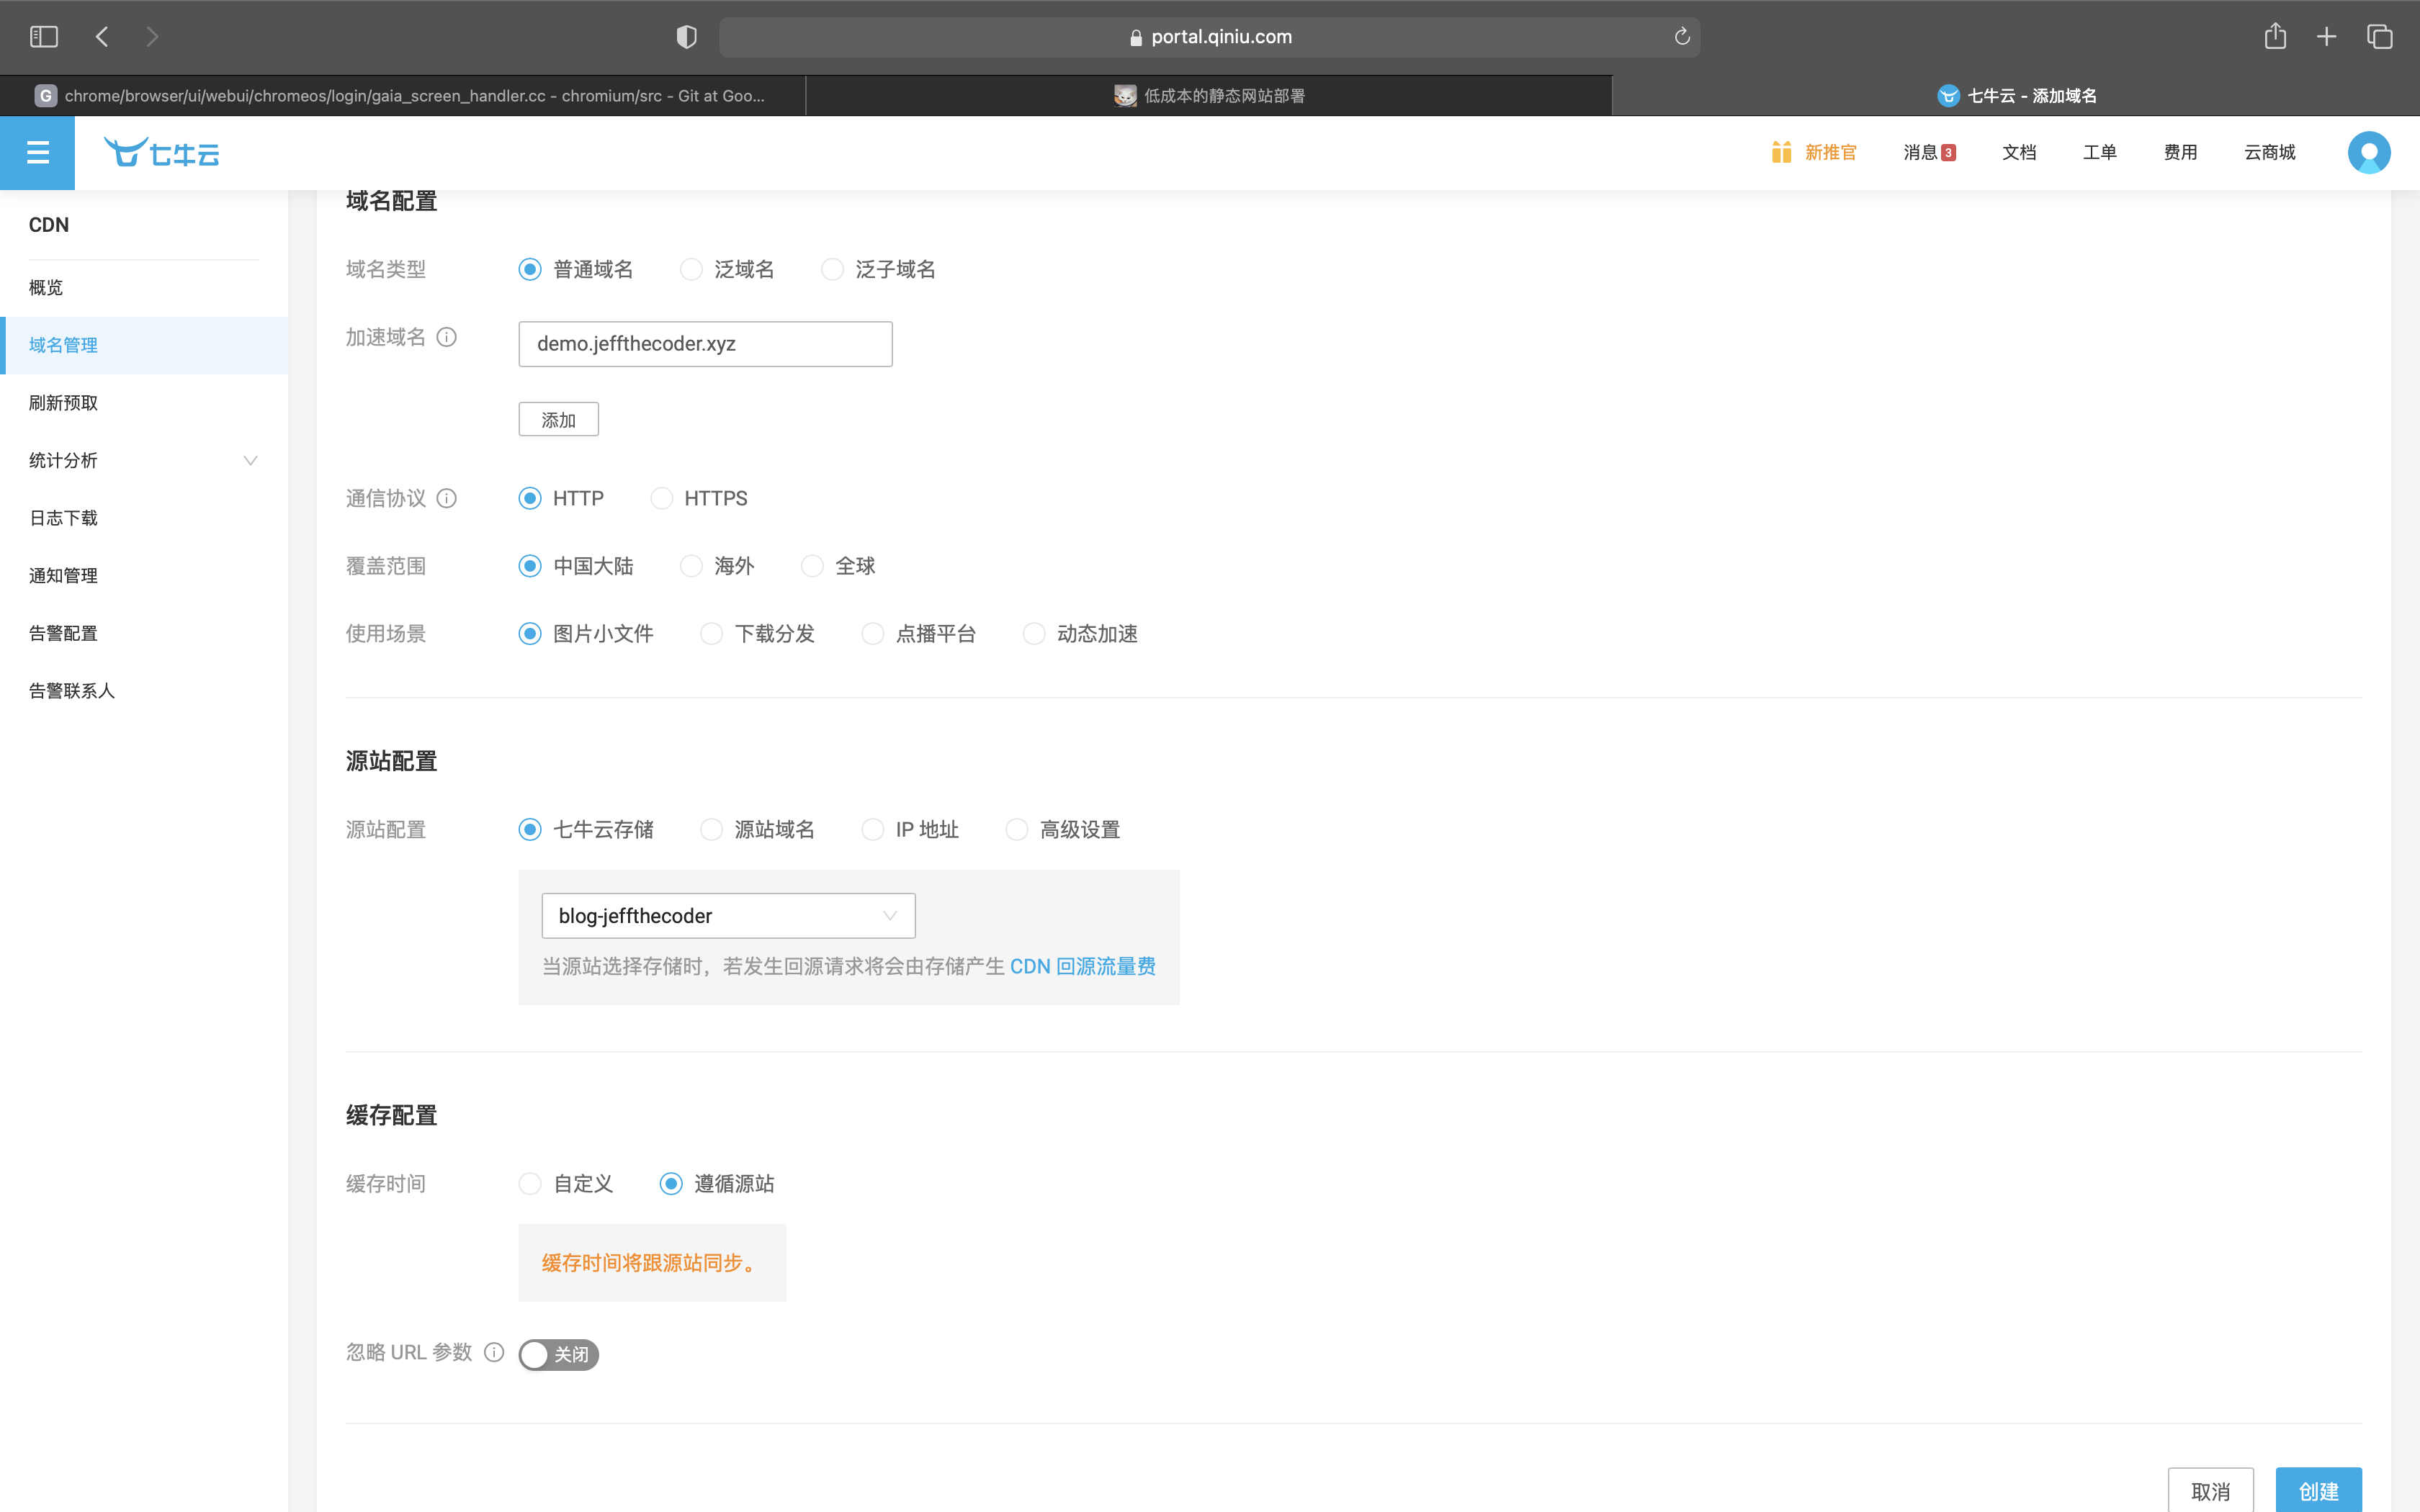The height and width of the screenshot is (1512, 2420).
Task: Click the address bar portal.qiniu.com
Action: [1210, 37]
